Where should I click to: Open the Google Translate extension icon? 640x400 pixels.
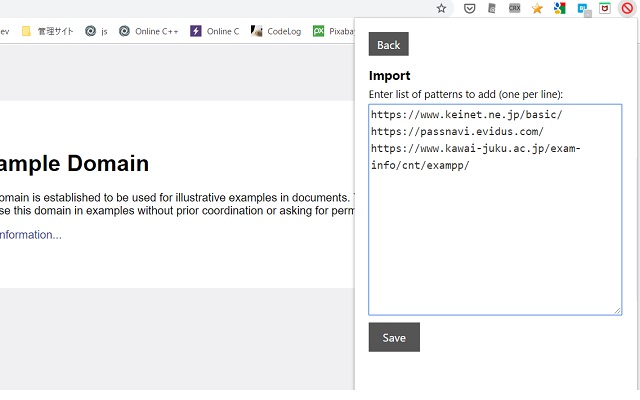559,8
